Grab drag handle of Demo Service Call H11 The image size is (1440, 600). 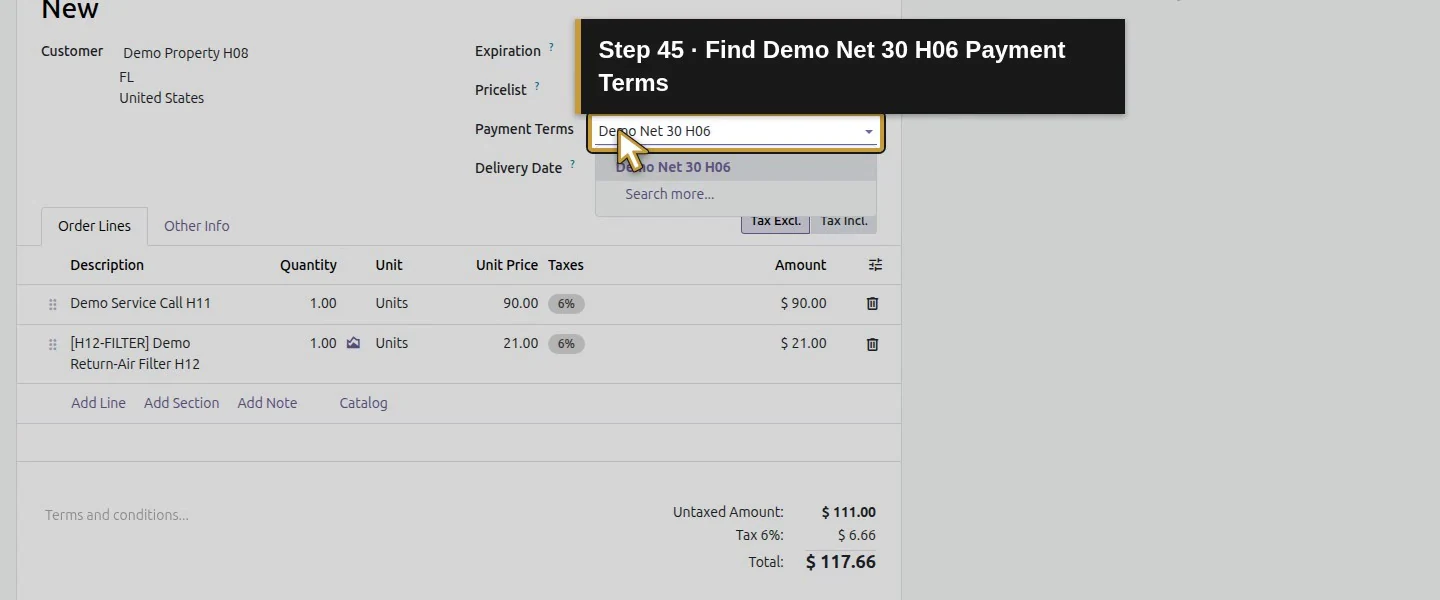coord(53,304)
